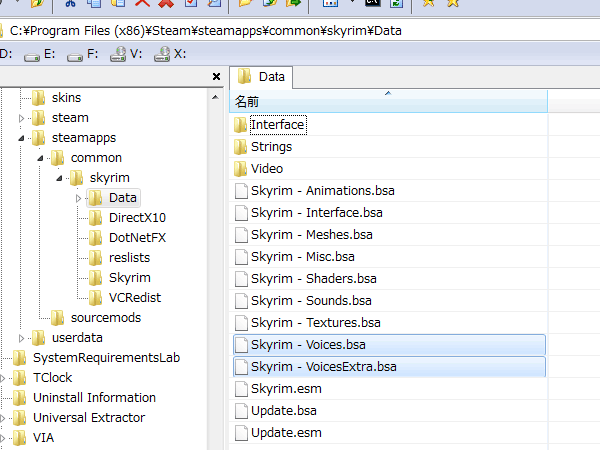Expand the userdata folder node

click(x=22, y=338)
